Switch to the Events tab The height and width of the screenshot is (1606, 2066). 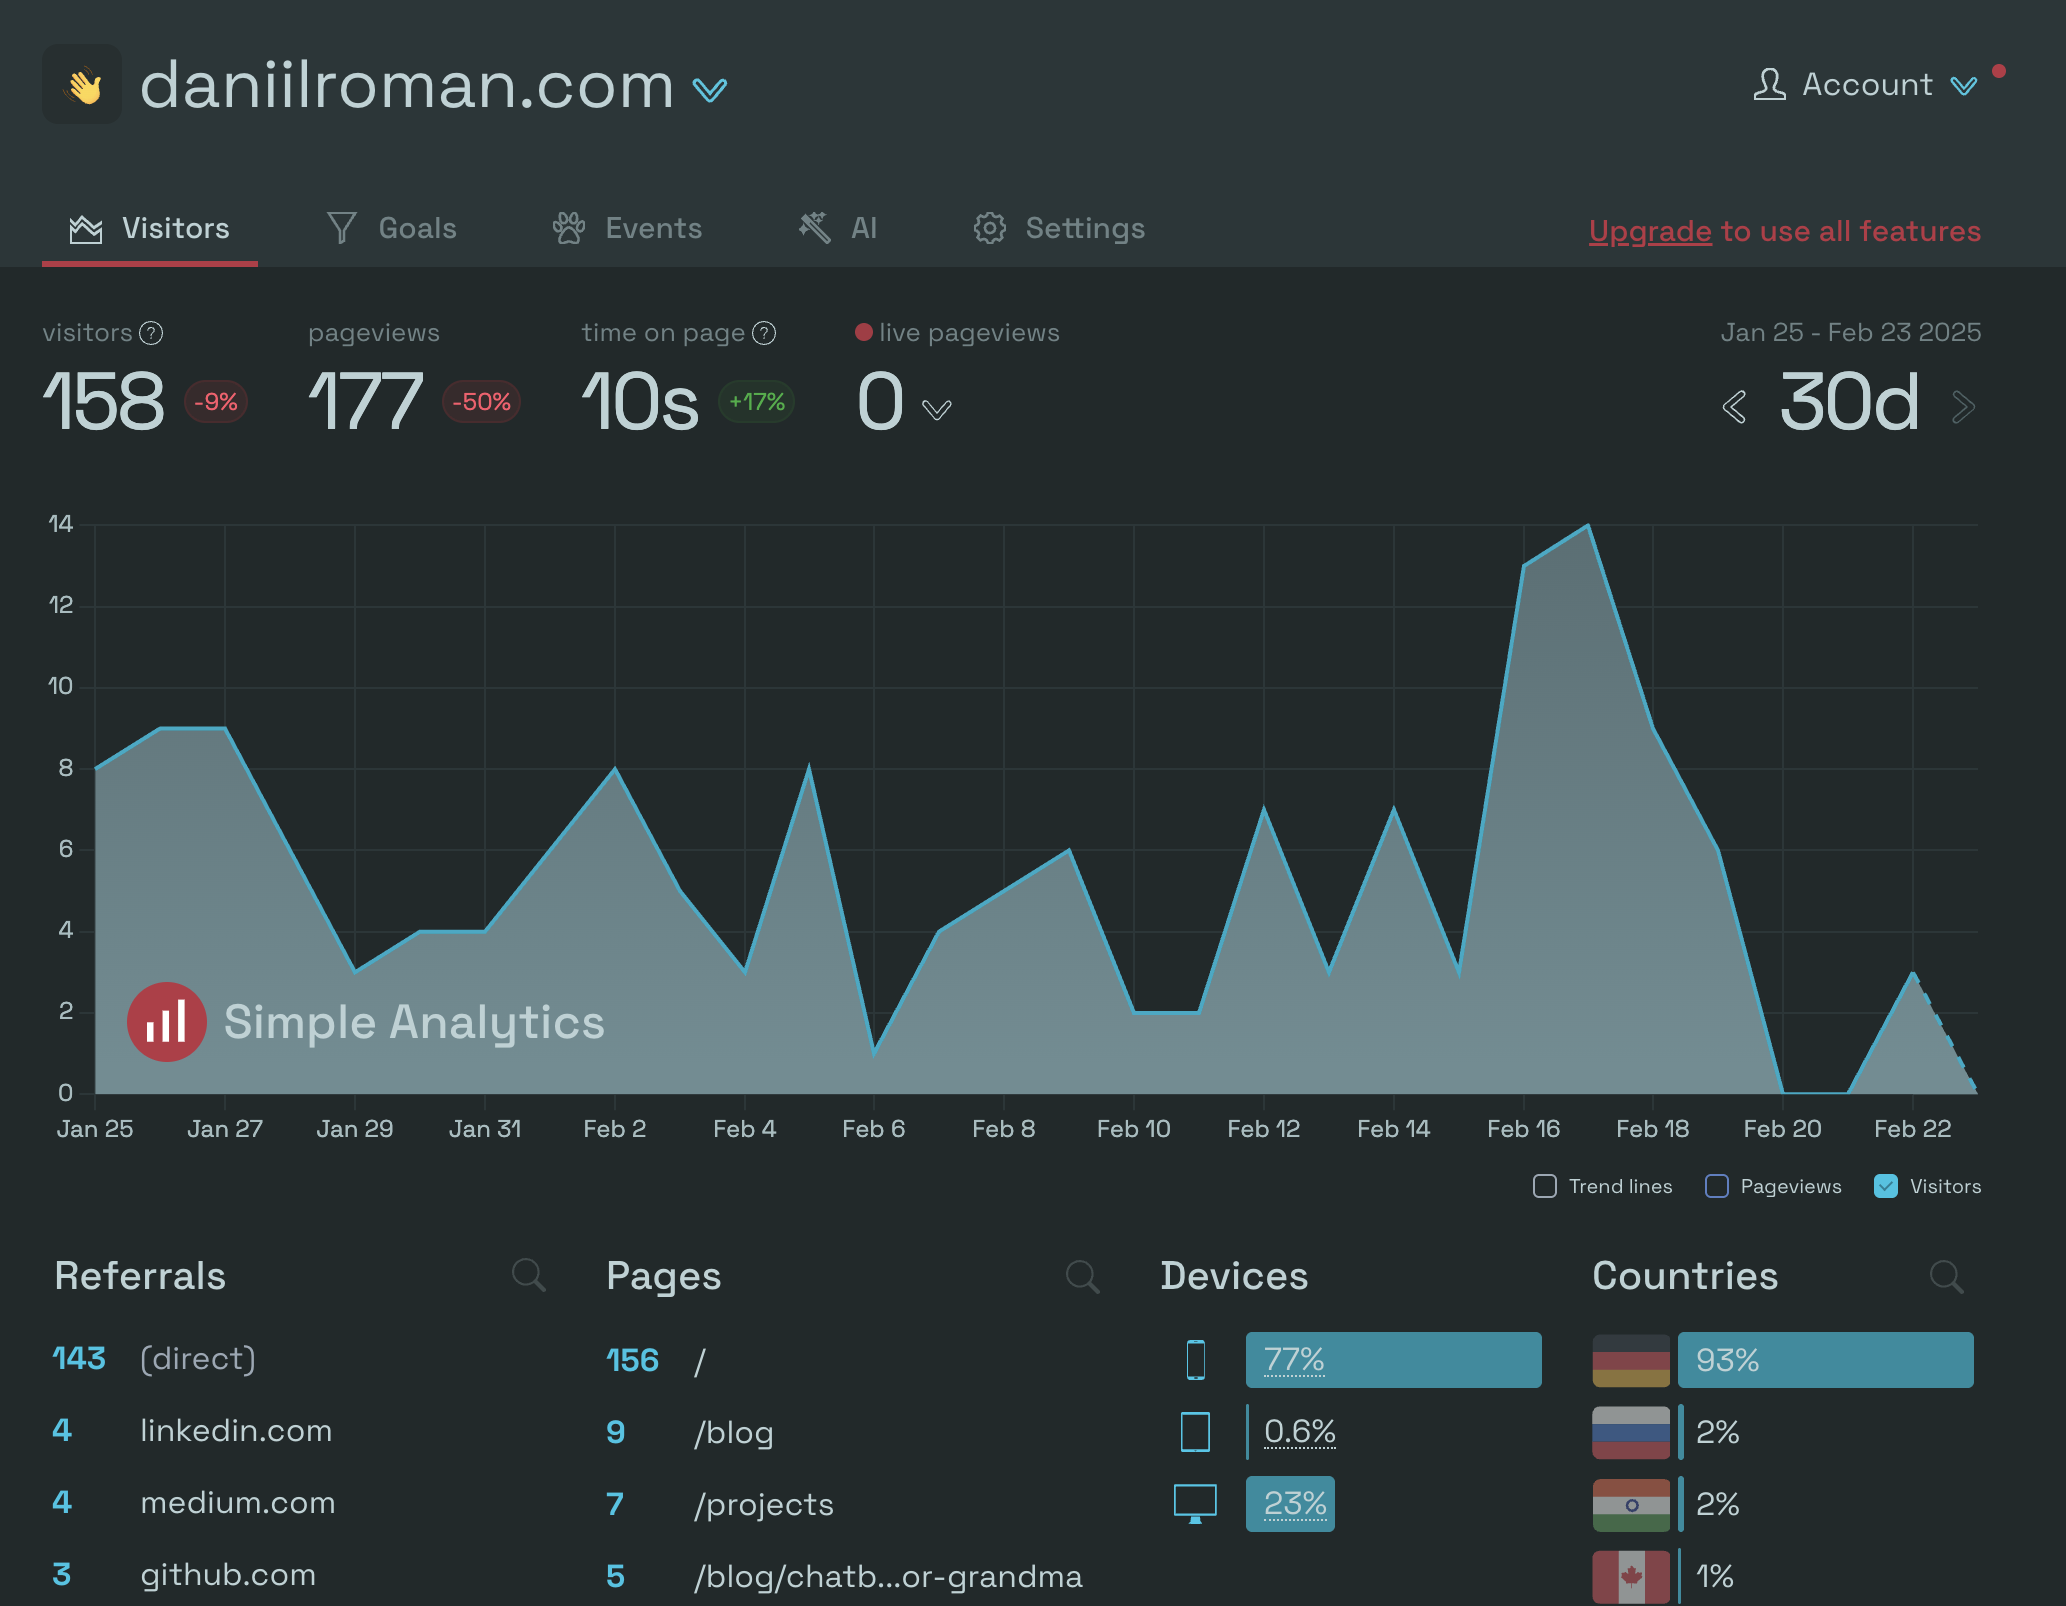pyautogui.click(x=627, y=228)
